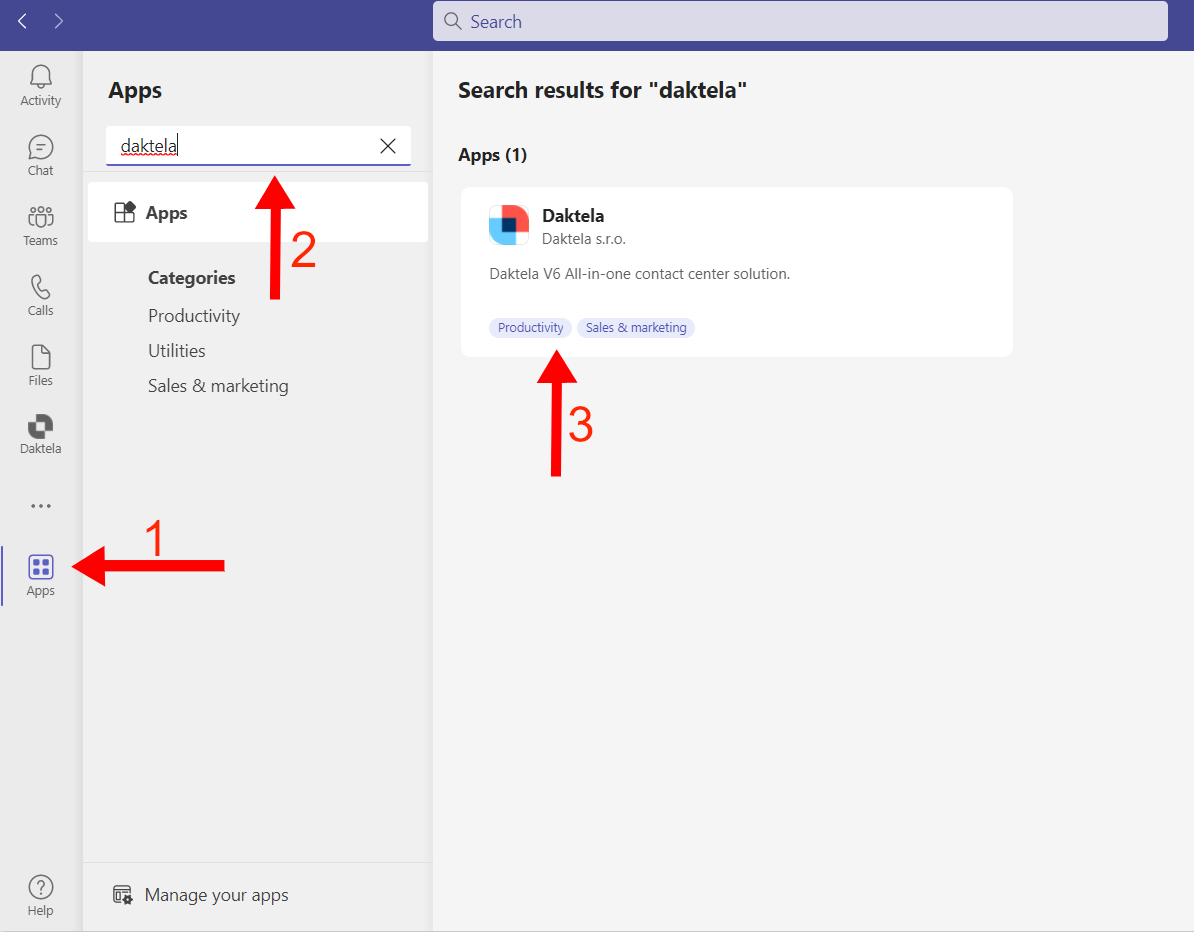Viewport: 1194px width, 932px height.
Task: Navigate forward with the right chevron
Action: 59,21
